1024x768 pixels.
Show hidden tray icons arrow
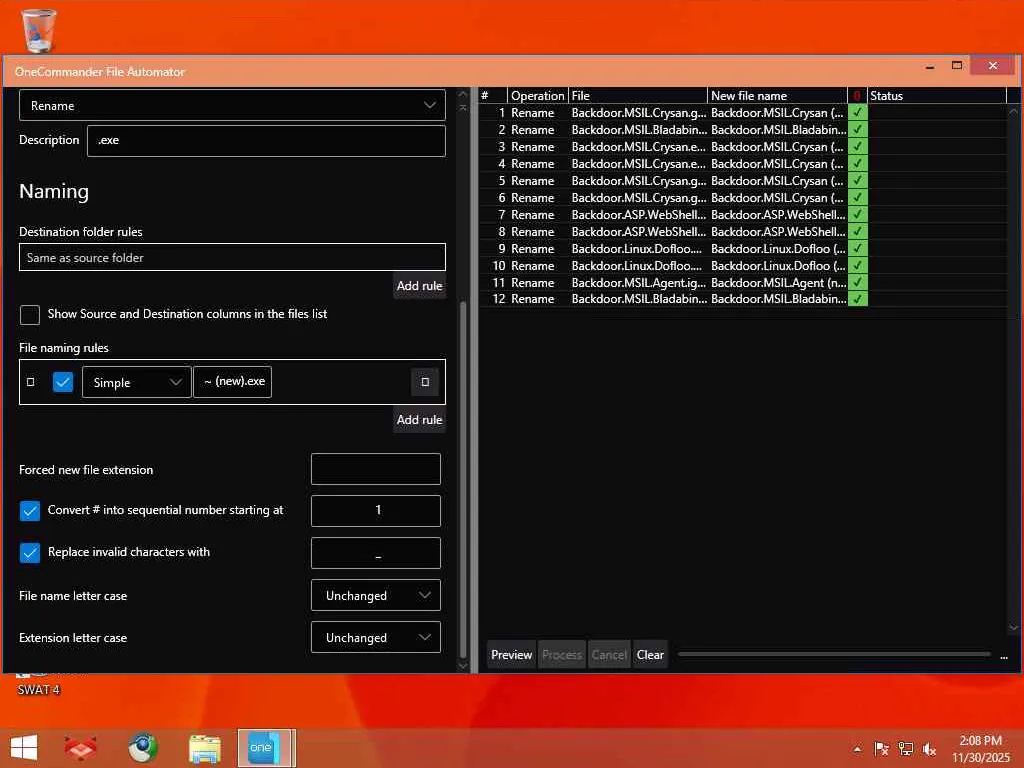pos(857,749)
